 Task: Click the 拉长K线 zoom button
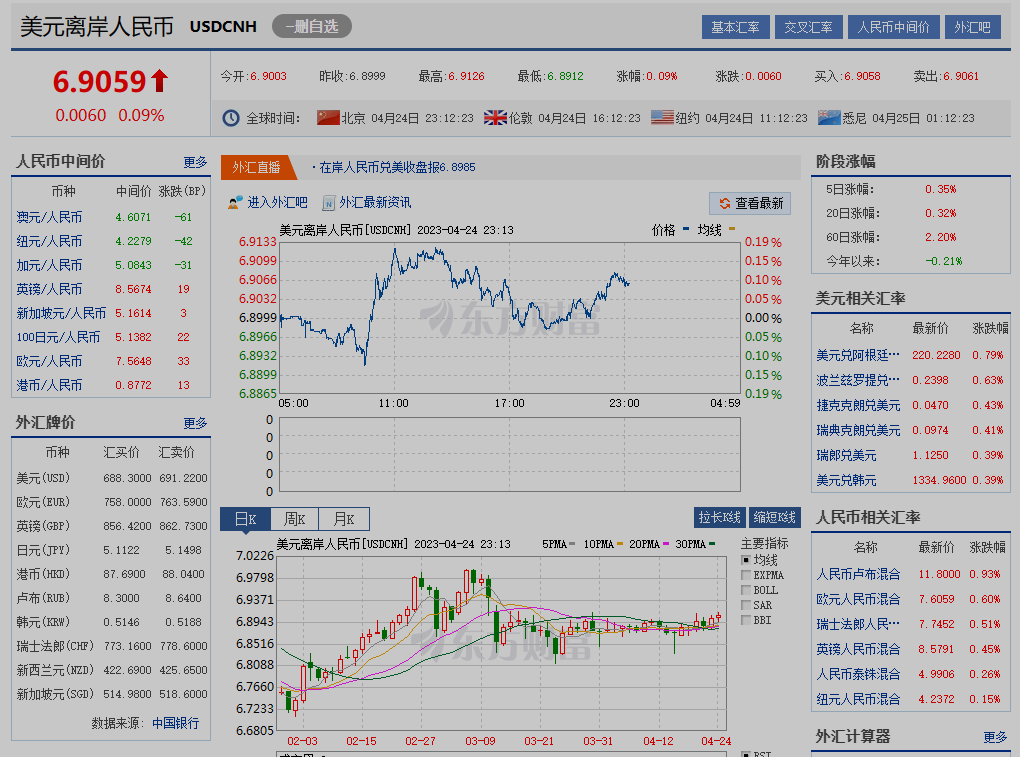719,517
